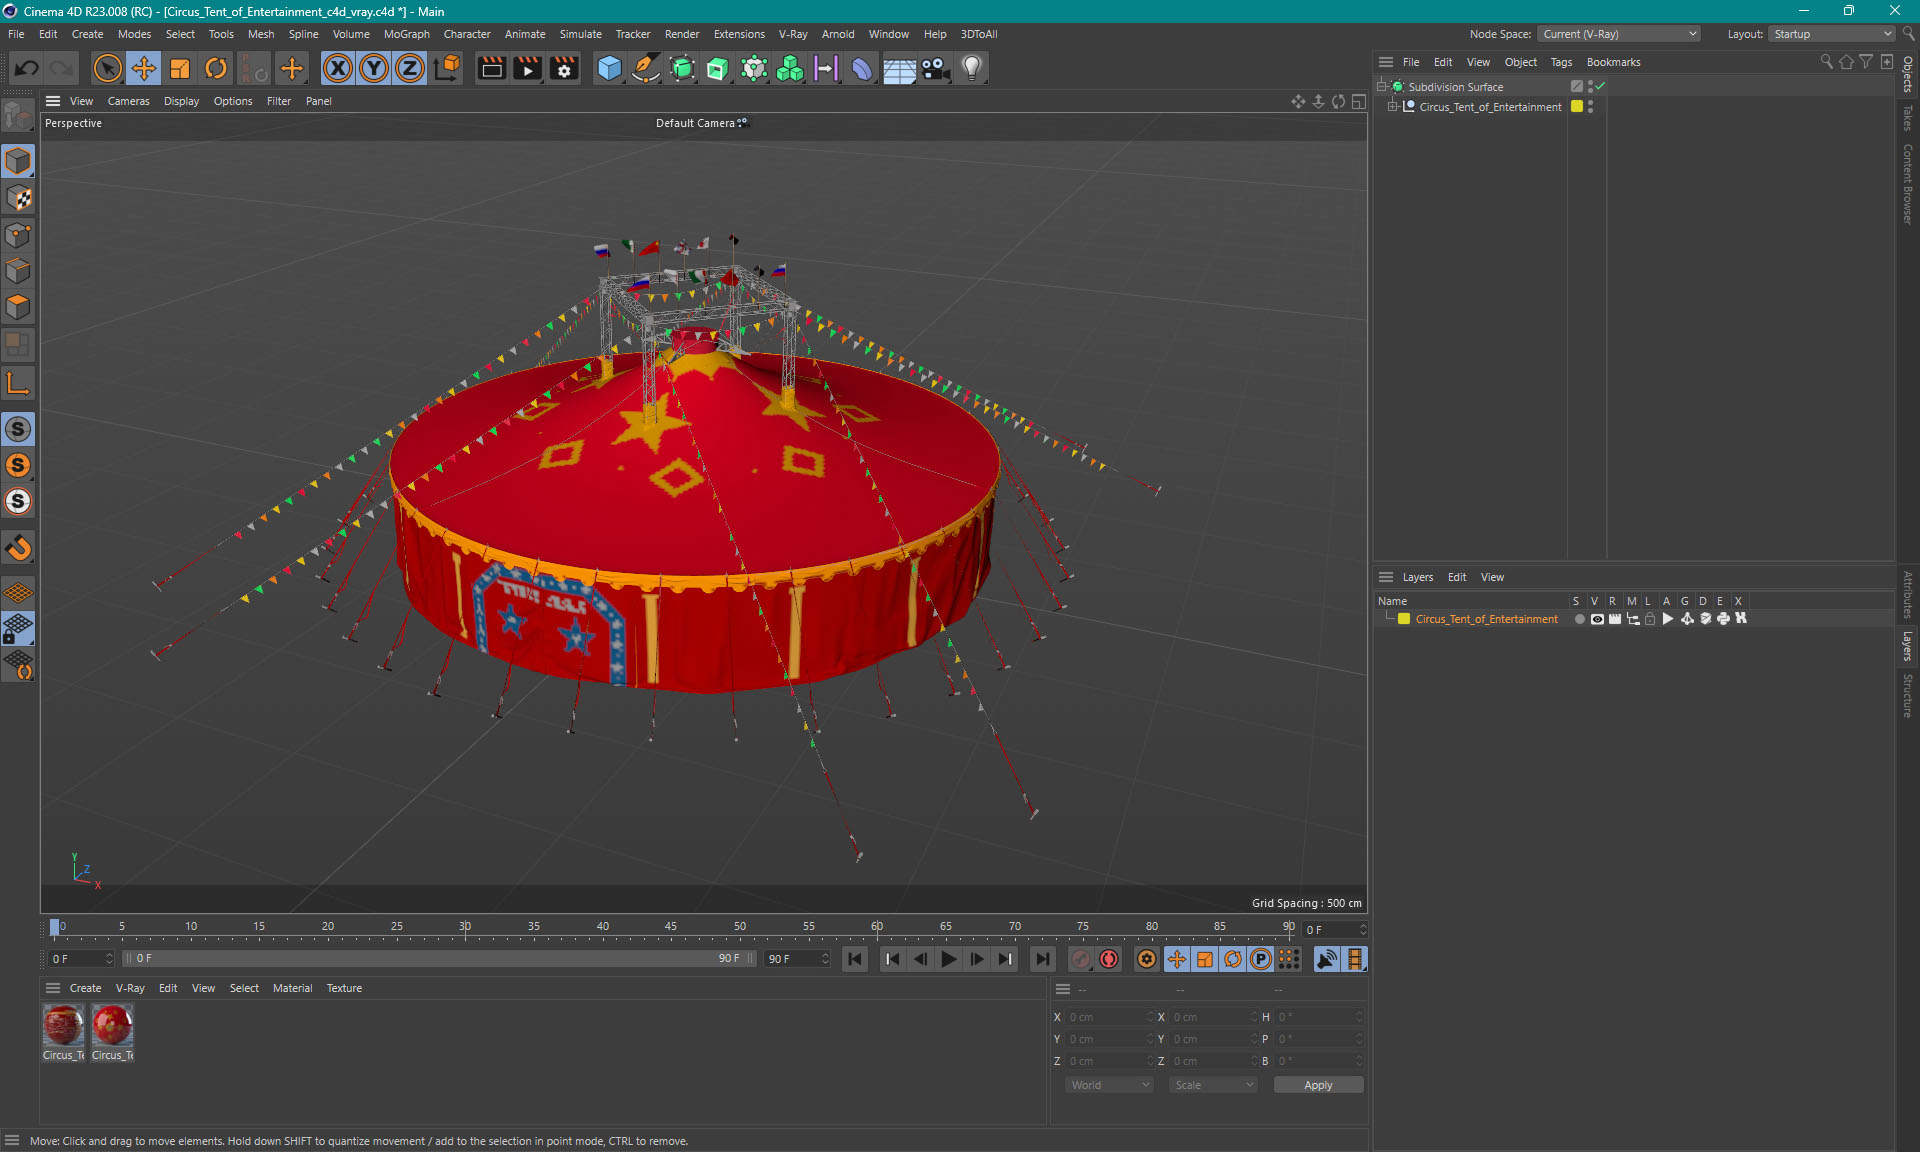Open the V-Ray menu

(793, 34)
